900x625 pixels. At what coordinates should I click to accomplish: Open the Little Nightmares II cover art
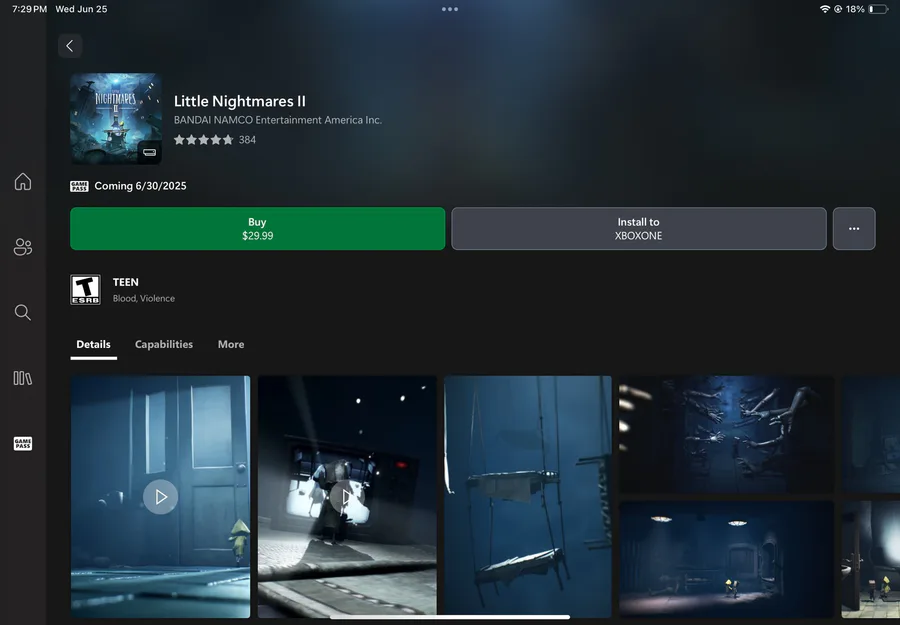coord(116,119)
